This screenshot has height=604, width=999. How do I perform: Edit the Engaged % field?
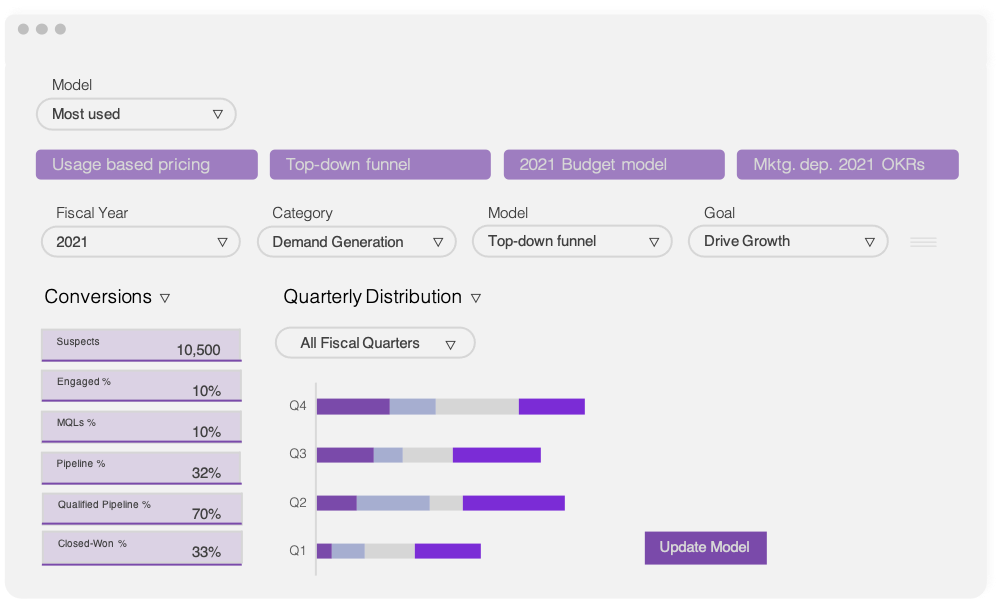141,386
